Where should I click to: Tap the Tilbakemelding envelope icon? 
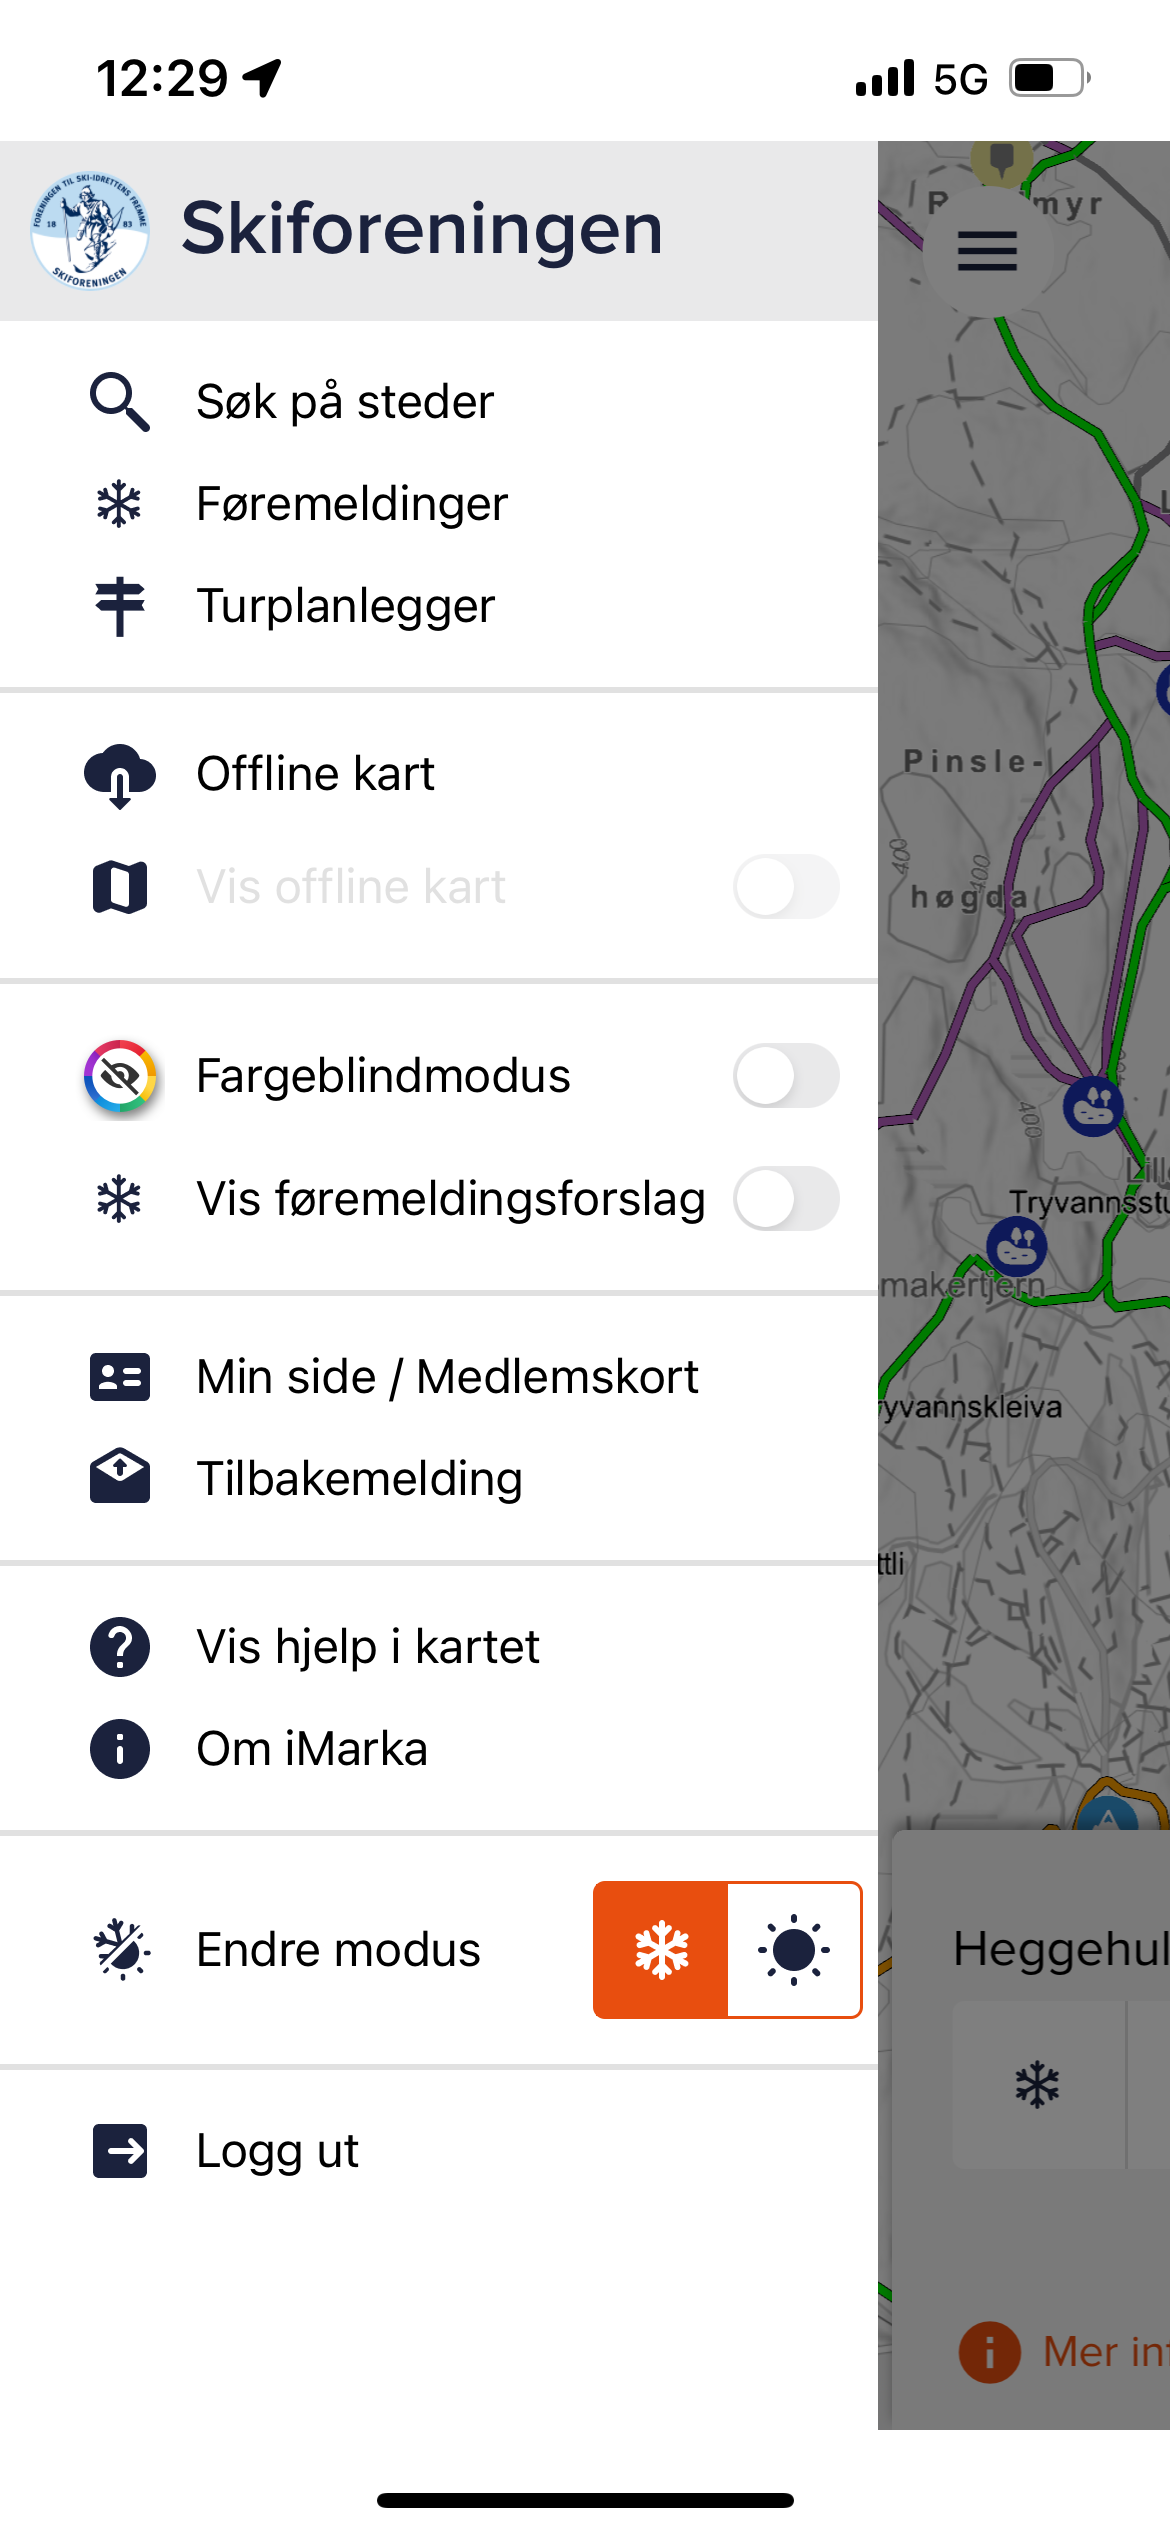click(x=120, y=1475)
